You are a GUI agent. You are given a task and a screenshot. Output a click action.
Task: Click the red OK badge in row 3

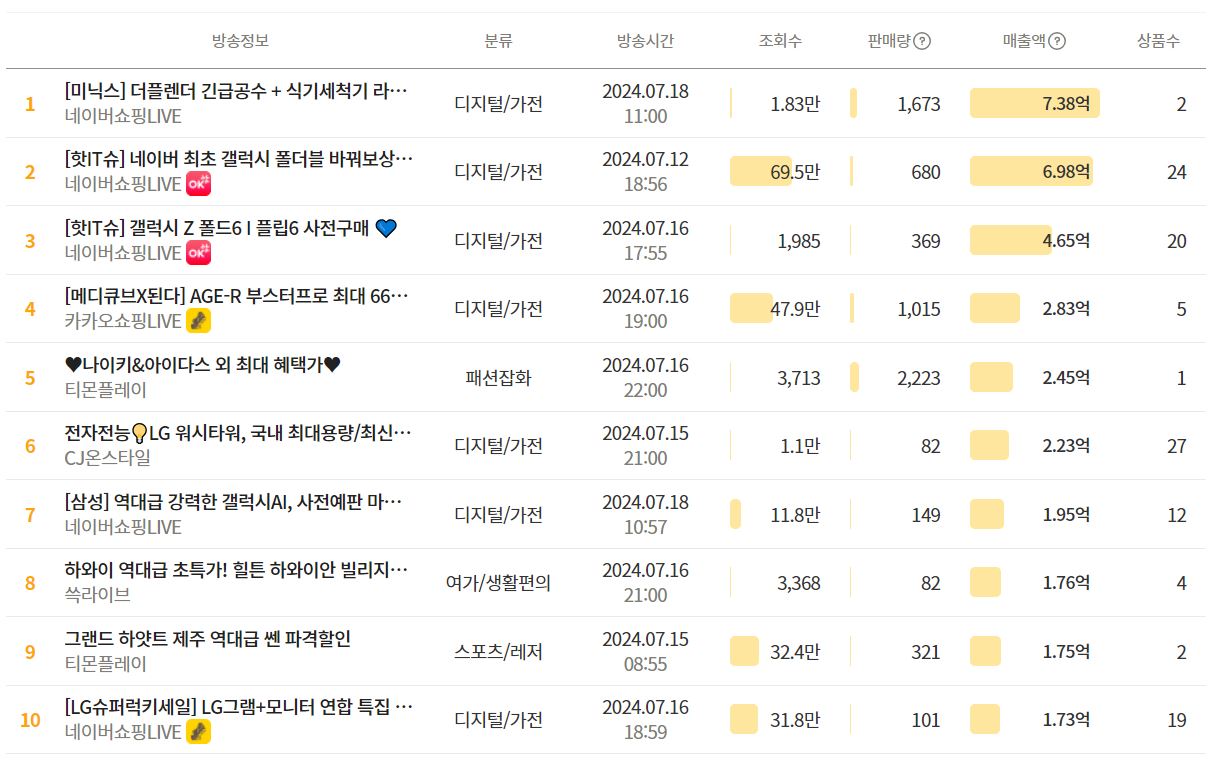(x=199, y=253)
